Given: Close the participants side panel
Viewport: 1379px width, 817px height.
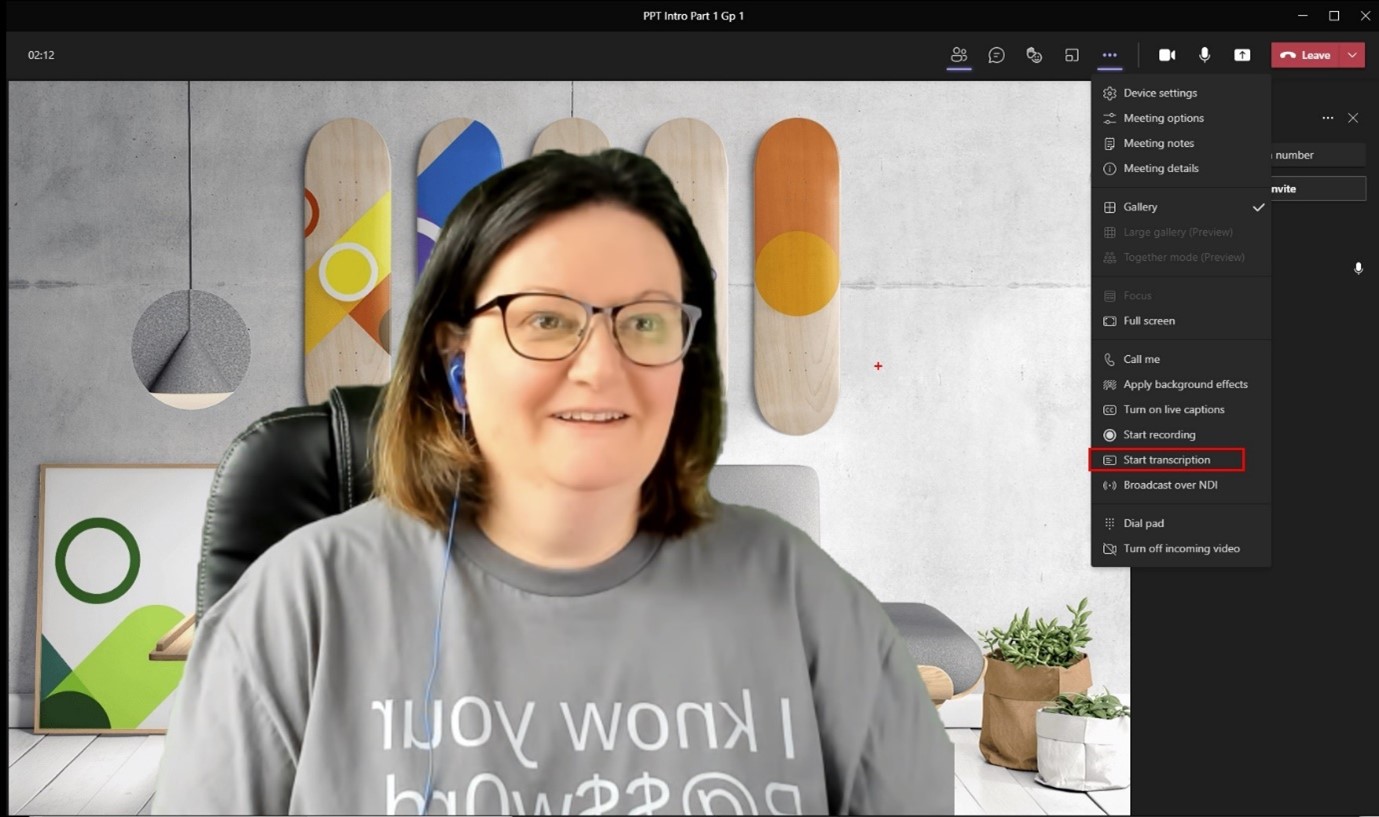Looking at the screenshot, I should coord(1353,118).
